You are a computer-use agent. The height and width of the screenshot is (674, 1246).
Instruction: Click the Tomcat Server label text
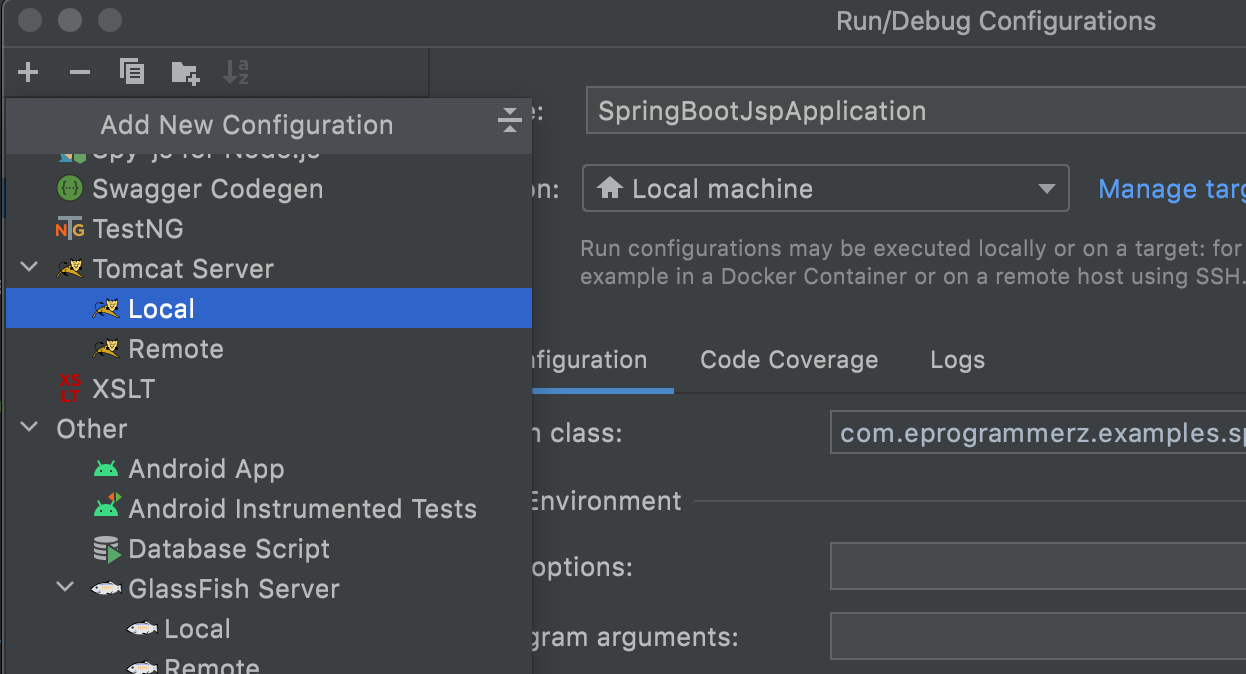183,269
